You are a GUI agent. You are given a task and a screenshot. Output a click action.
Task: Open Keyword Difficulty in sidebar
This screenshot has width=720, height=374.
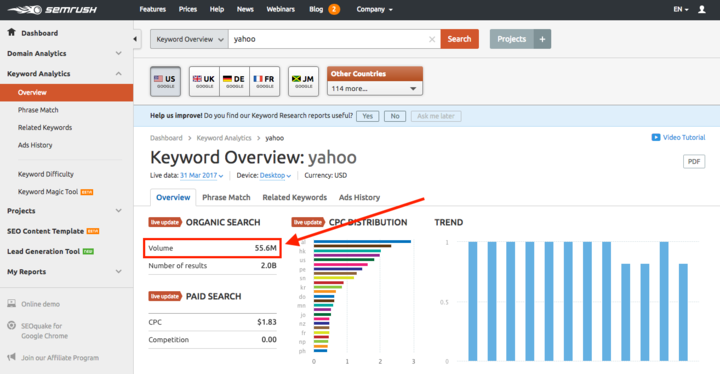click(45, 174)
